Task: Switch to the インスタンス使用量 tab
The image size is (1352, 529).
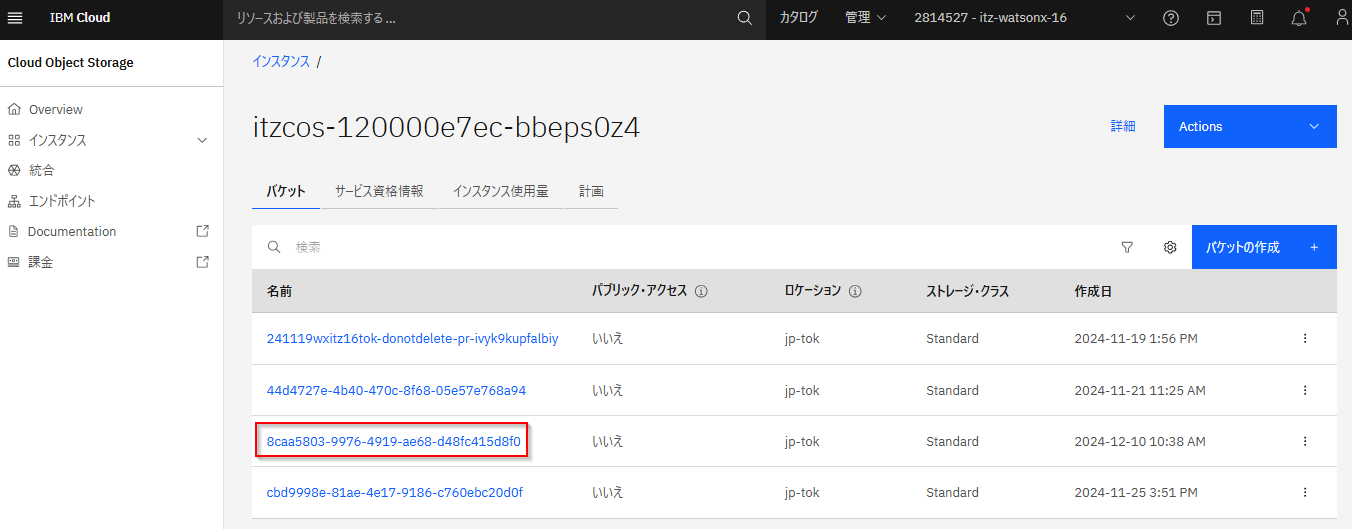Action: (x=500, y=191)
